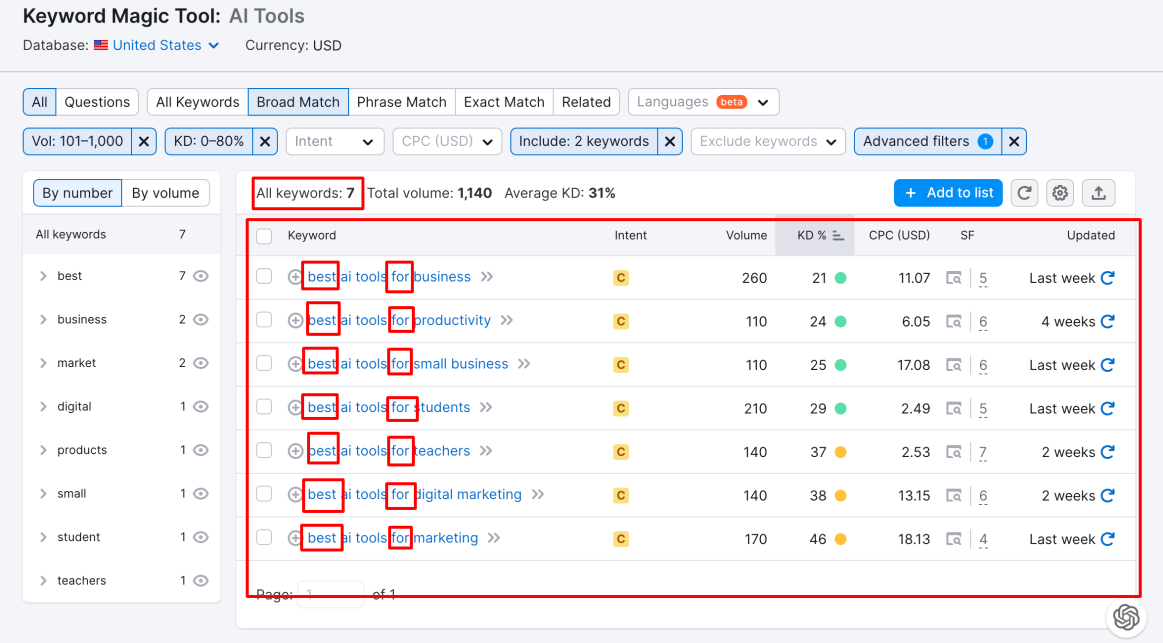1163x643 pixels.
Task: Click the ChatGPT icon in bottom corner
Action: tap(1127, 616)
